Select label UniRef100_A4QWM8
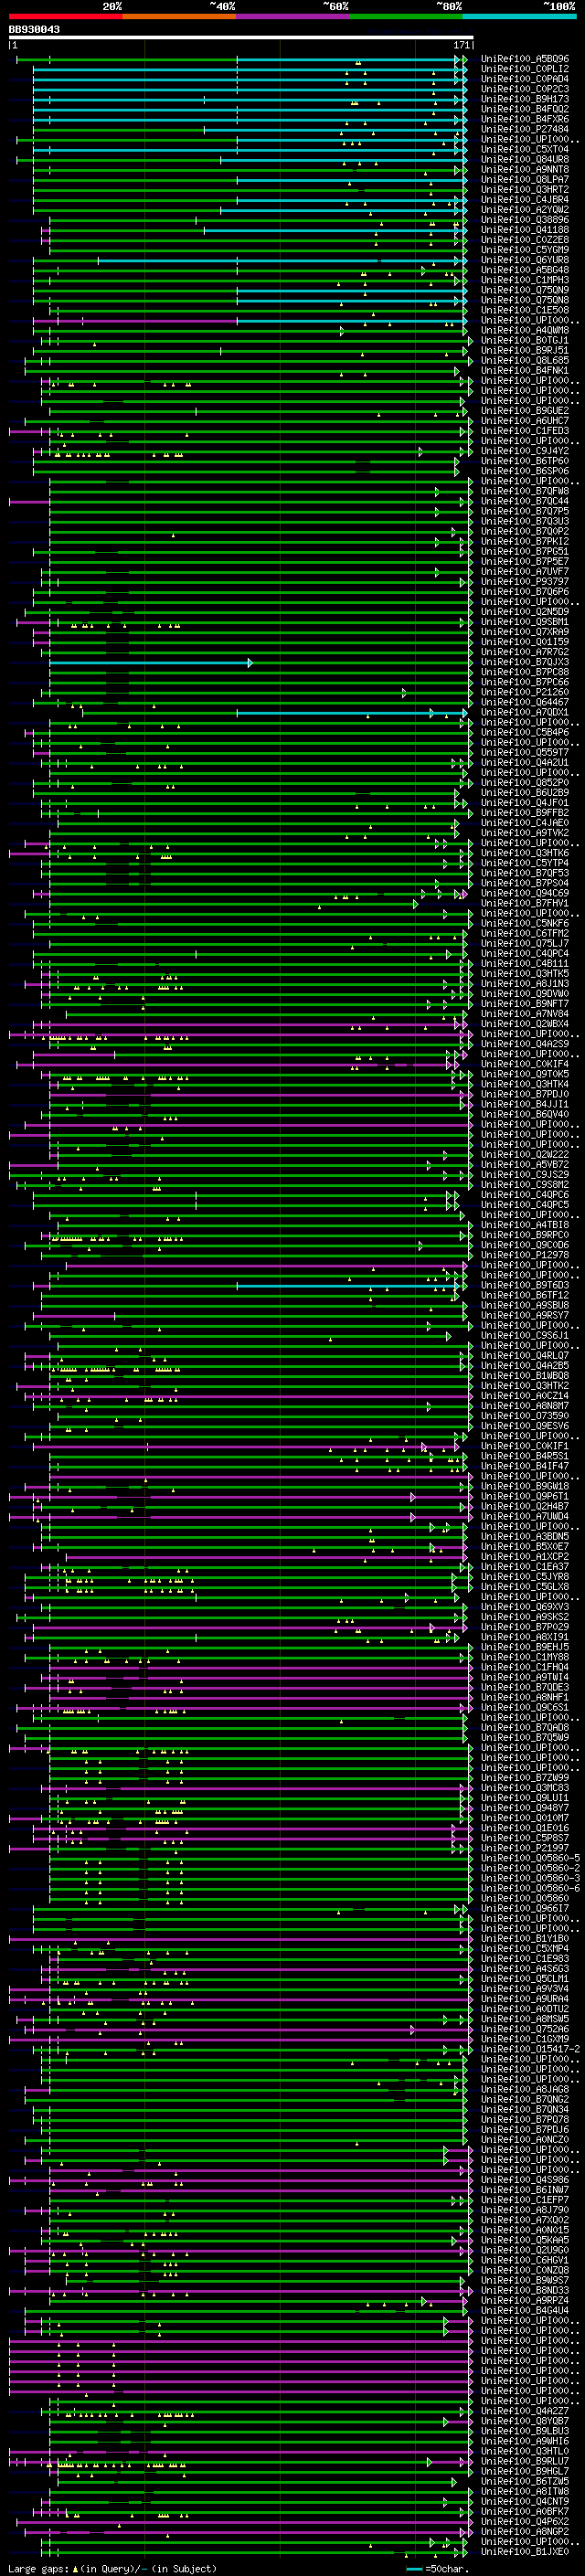Screen dimensions: 585x2576 click(x=524, y=330)
